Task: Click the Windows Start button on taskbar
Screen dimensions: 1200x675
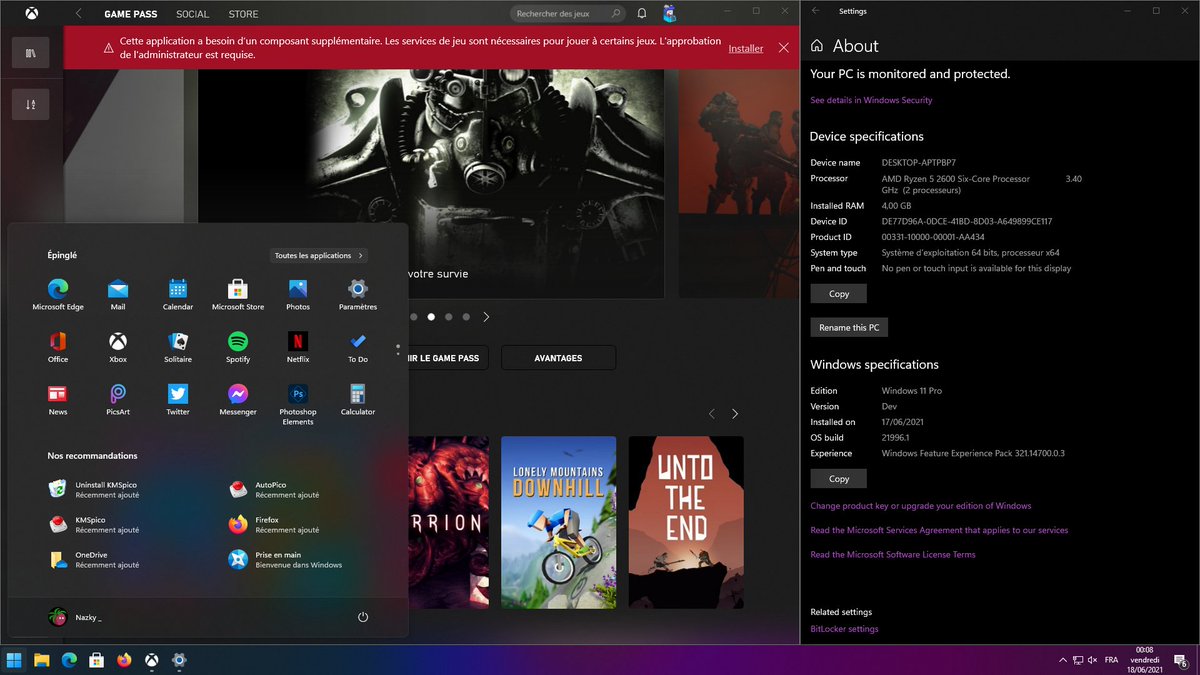Action: (15, 660)
